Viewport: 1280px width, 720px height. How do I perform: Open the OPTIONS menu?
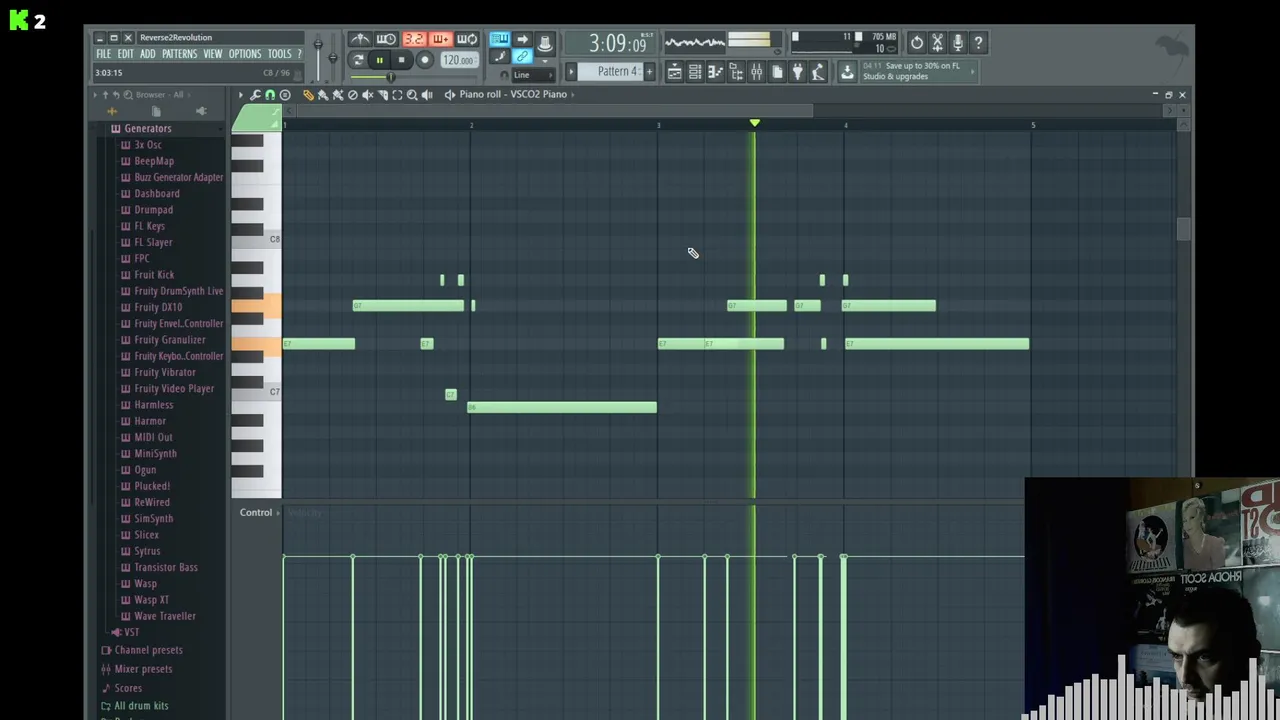click(x=244, y=54)
